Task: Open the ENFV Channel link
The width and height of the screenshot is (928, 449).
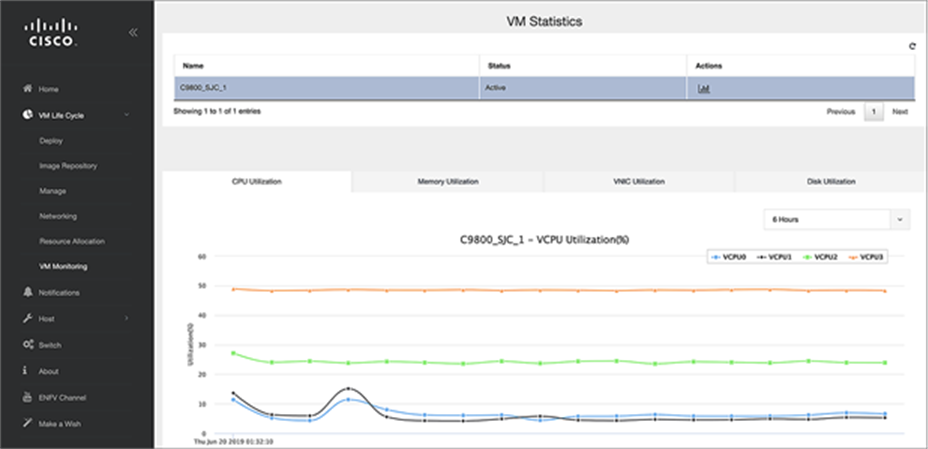Action: [62, 398]
